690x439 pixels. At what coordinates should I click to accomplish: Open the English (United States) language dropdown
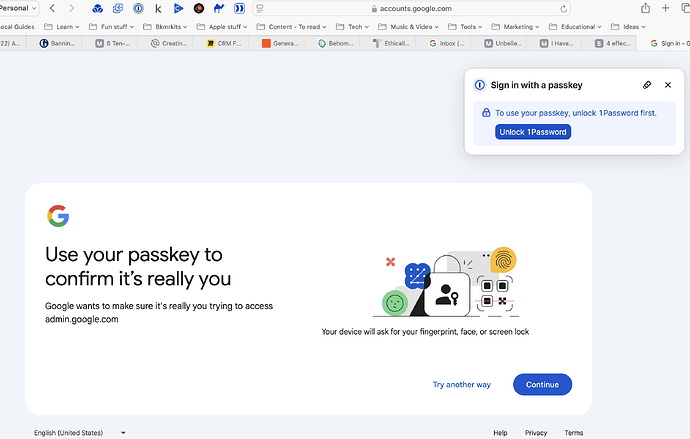(x=80, y=433)
